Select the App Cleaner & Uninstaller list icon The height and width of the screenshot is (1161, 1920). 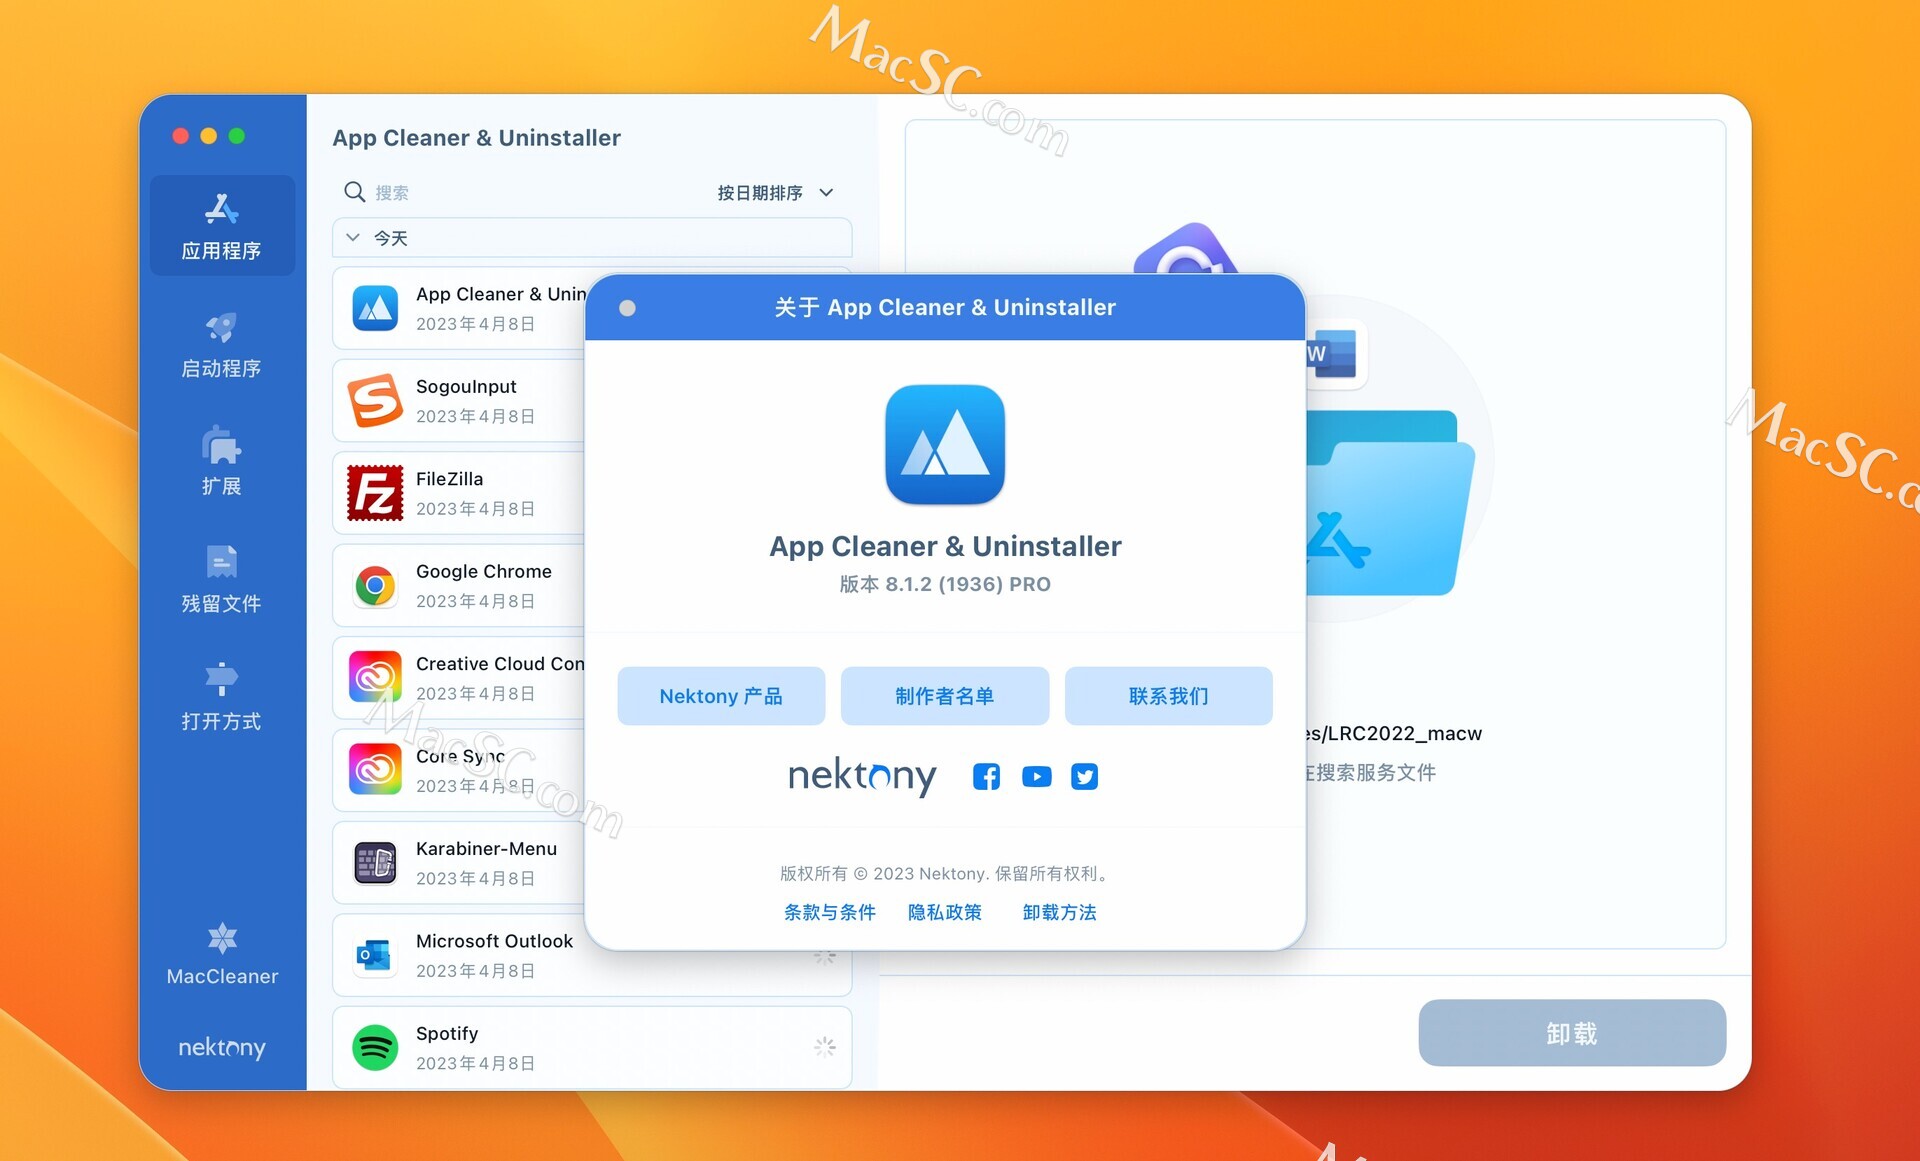coord(375,308)
